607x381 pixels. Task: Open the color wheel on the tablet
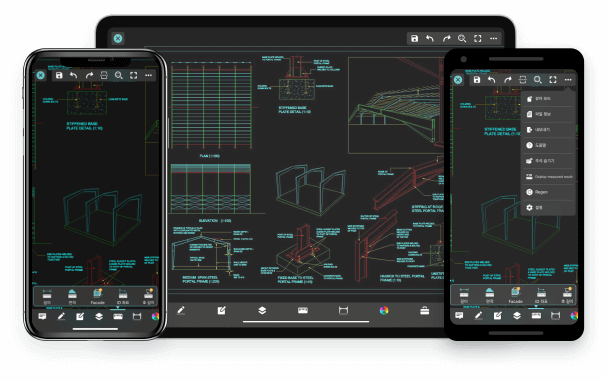[384, 310]
